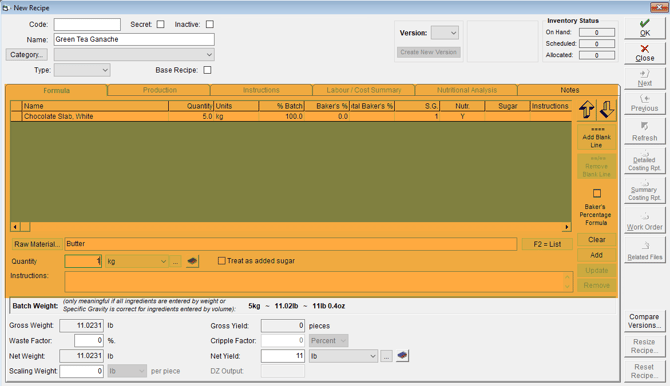Click ellipsis button next to Net Yield units
This screenshot has width=670, height=386.
click(386, 356)
